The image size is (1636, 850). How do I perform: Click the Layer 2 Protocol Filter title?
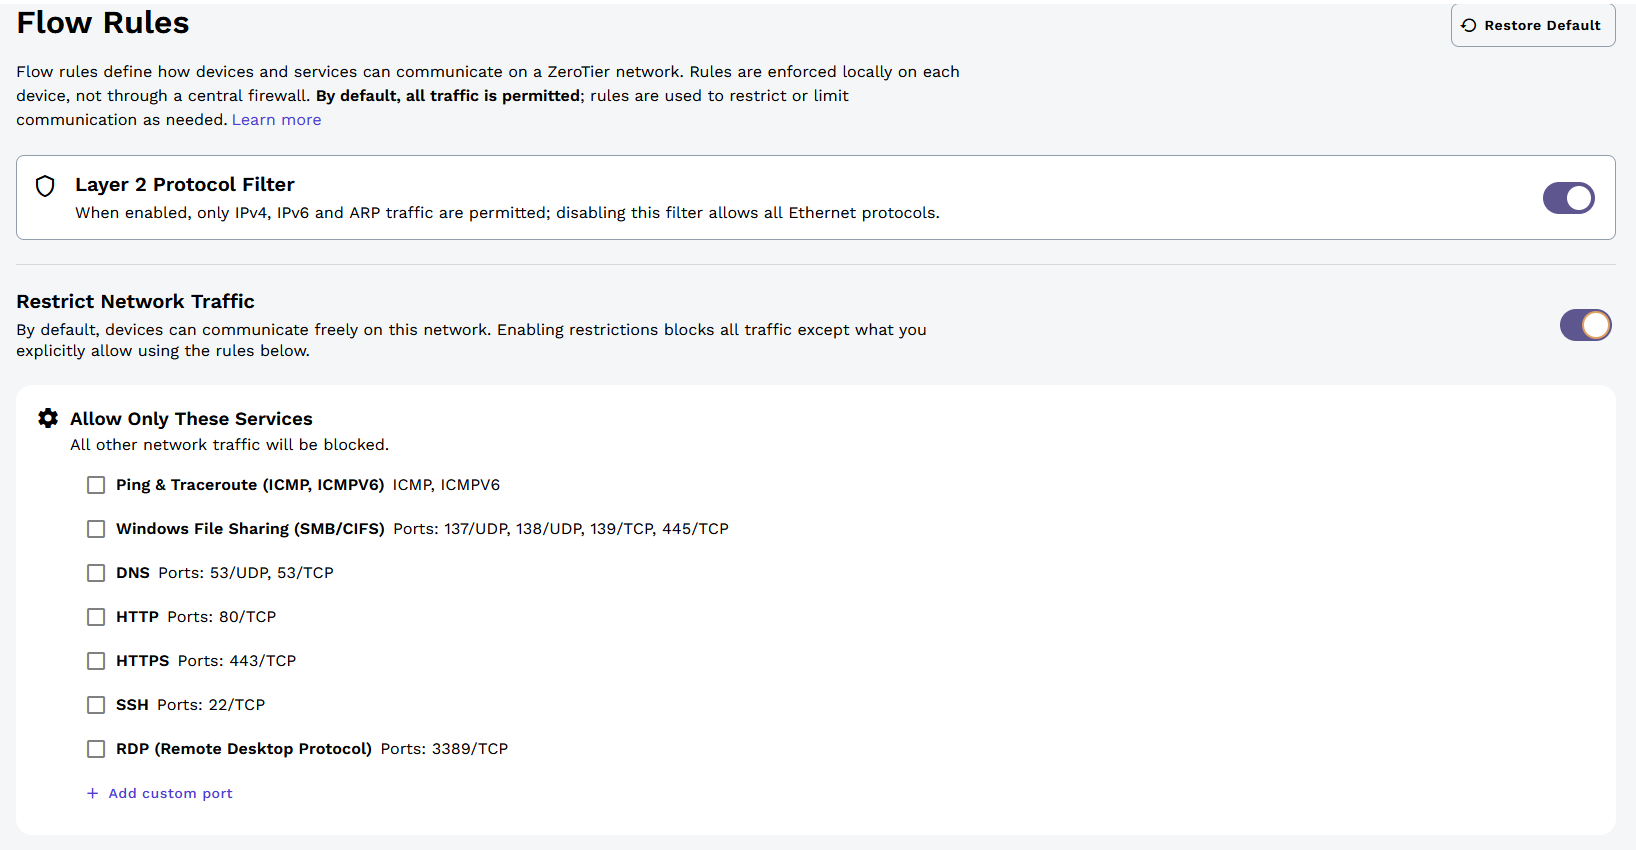tap(185, 184)
